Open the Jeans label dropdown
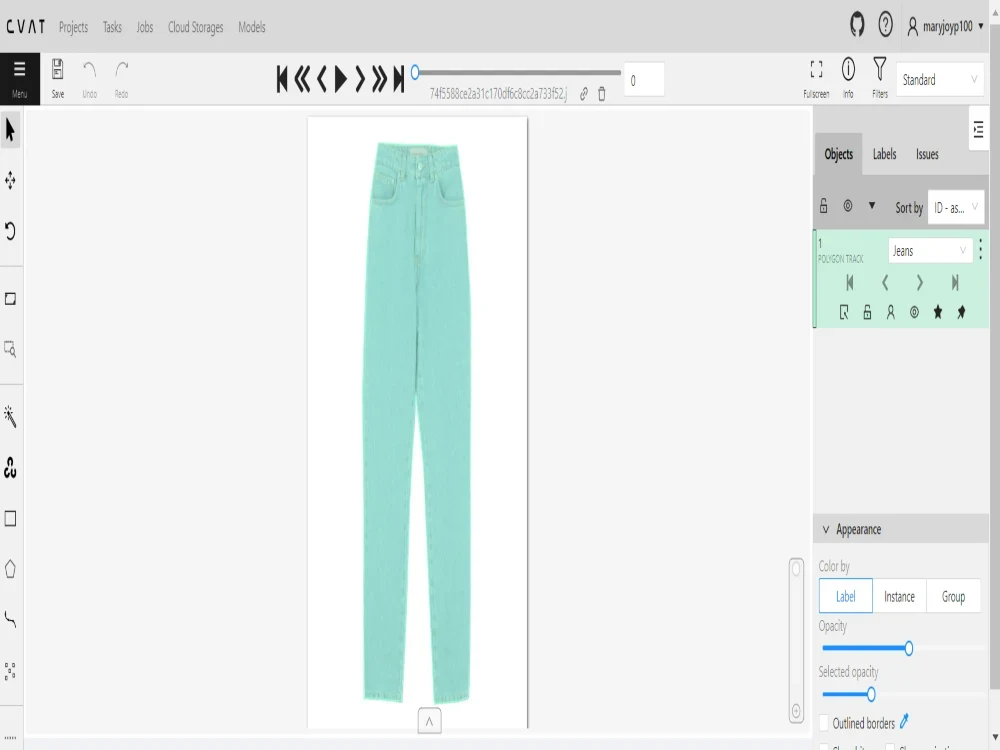The image size is (1000, 750). (930, 251)
